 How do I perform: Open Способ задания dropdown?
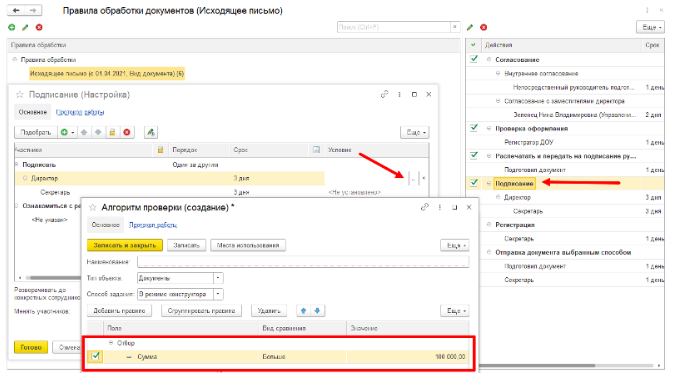coord(218,294)
